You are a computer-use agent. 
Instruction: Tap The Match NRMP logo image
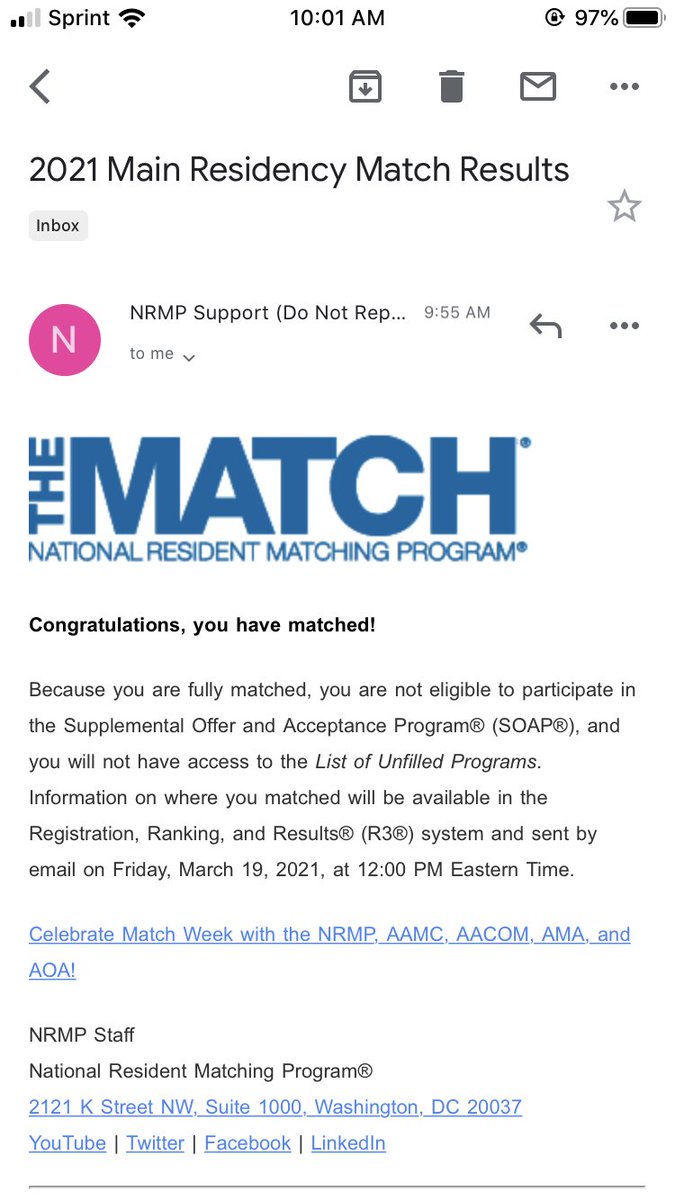coord(279,498)
